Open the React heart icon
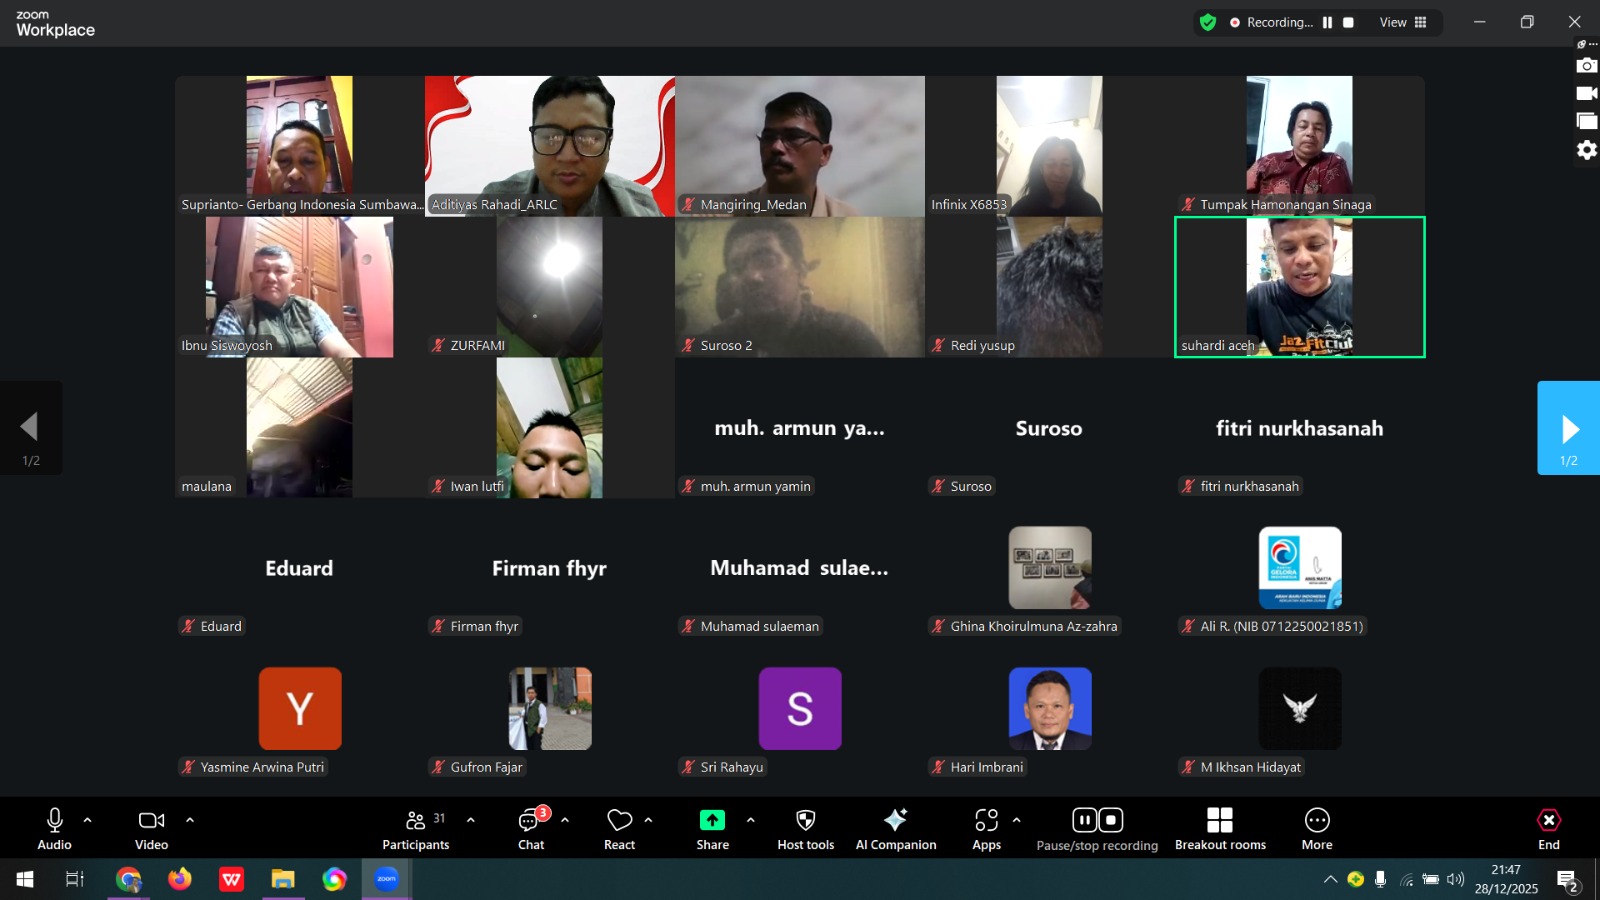This screenshot has width=1600, height=900. tap(619, 821)
